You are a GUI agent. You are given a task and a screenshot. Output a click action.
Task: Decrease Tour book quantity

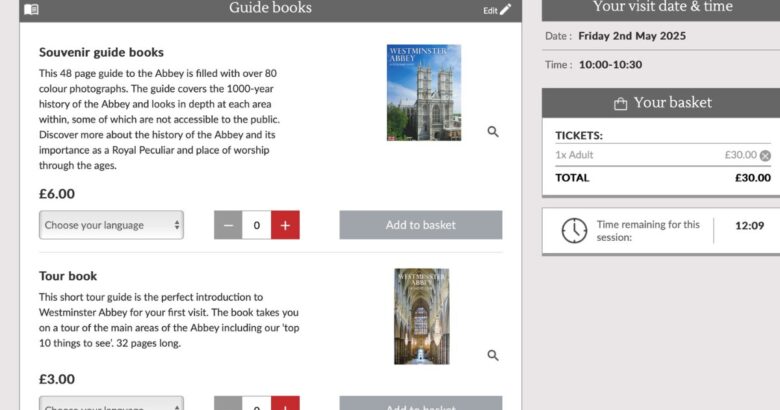click(x=228, y=404)
